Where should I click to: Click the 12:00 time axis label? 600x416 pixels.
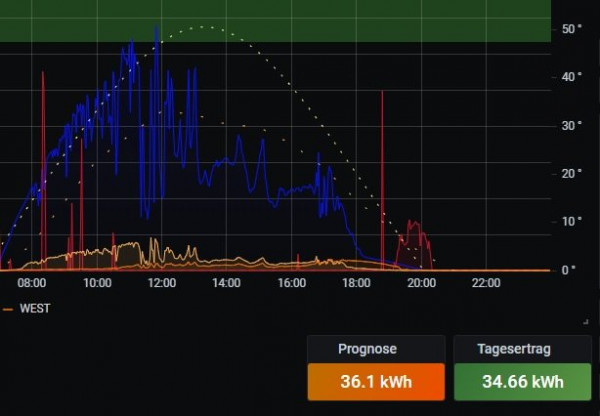point(161,284)
